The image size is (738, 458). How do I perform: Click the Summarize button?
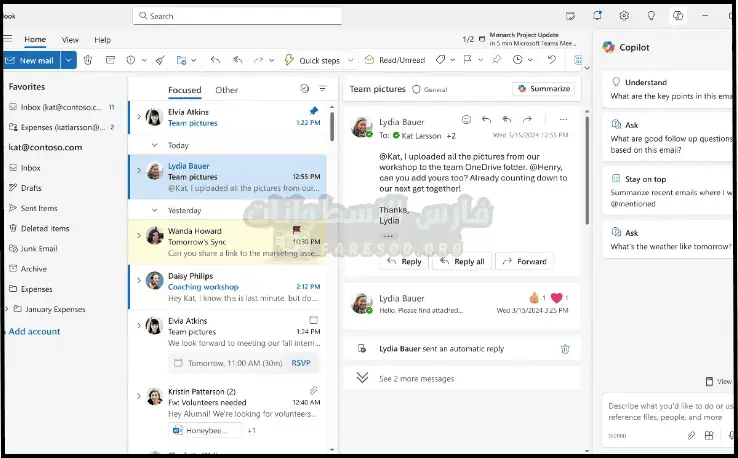click(544, 89)
